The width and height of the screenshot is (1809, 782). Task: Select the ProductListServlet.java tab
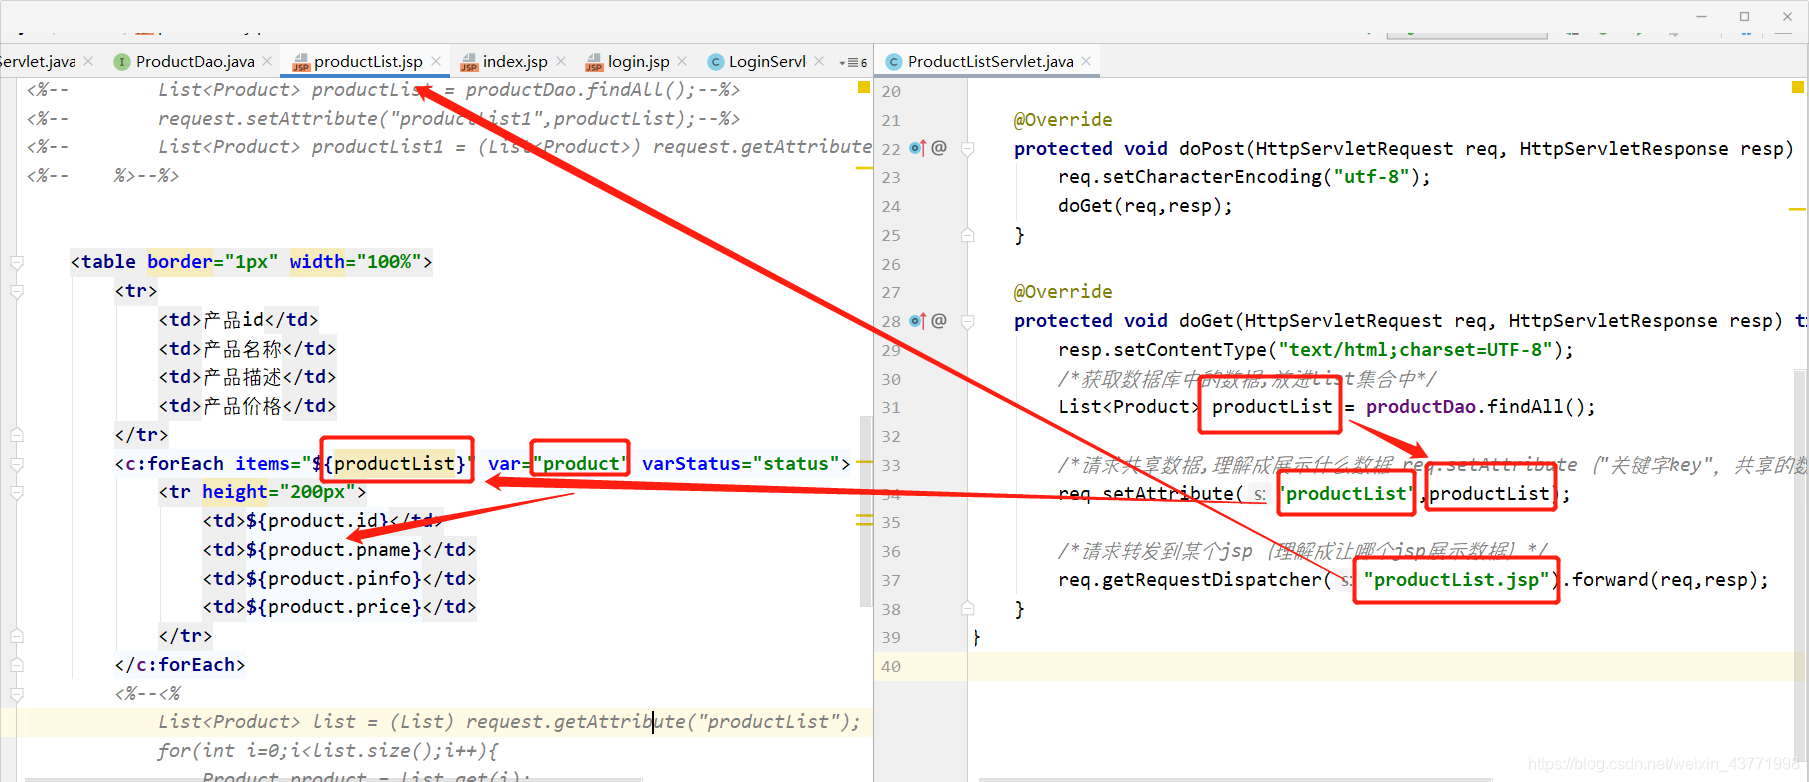pos(990,61)
